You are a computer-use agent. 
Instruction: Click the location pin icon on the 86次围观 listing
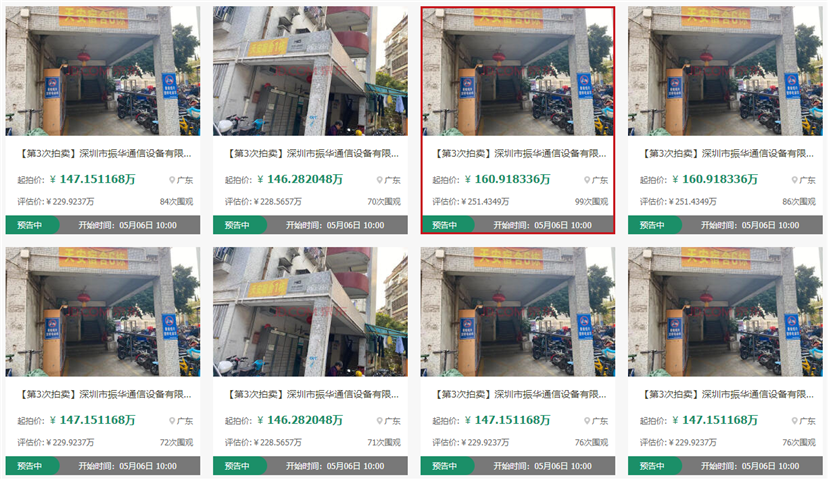pos(794,180)
